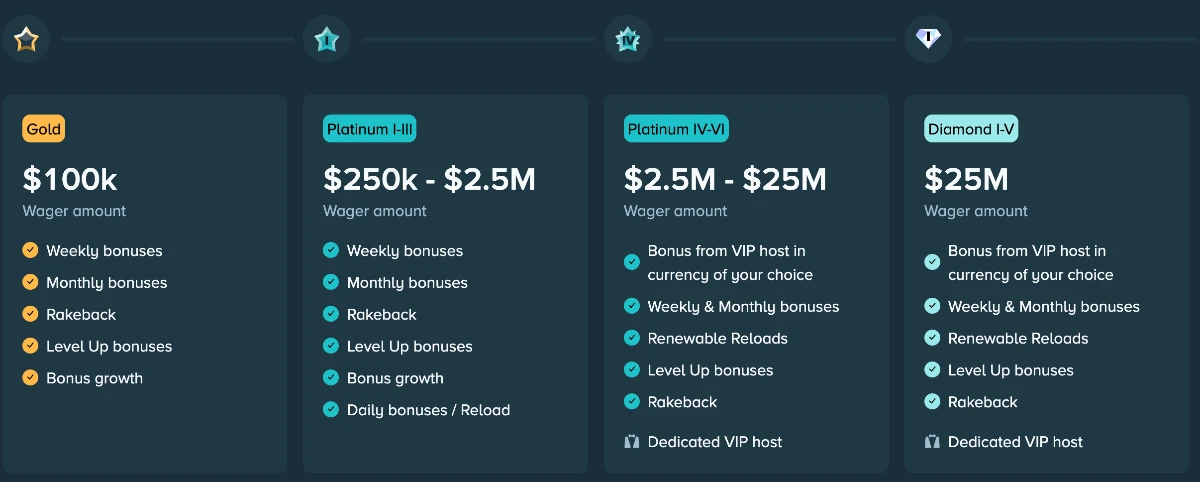Click the $100k wager amount
Screen dimensions: 1200x482
click(70, 180)
